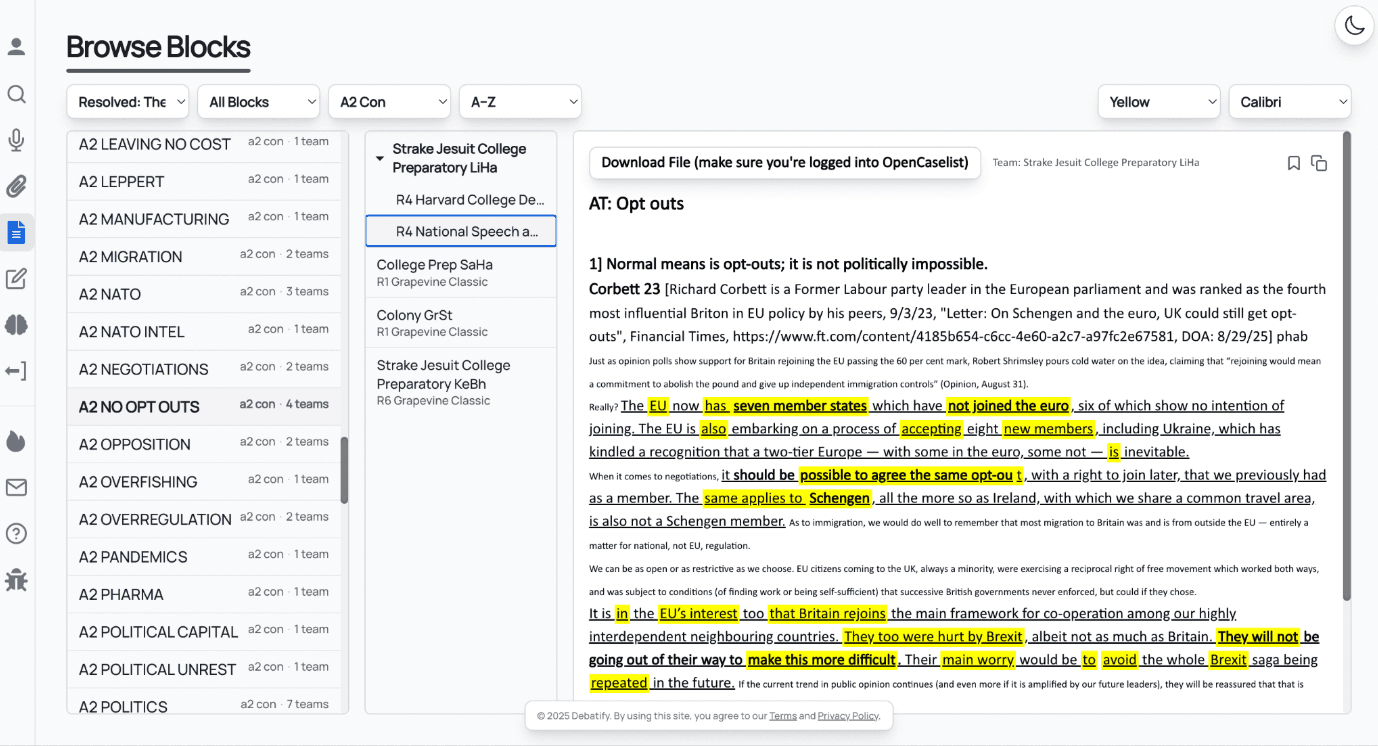The image size is (1378, 746).
Task: Open the Privacy Policy link
Action: 848,716
